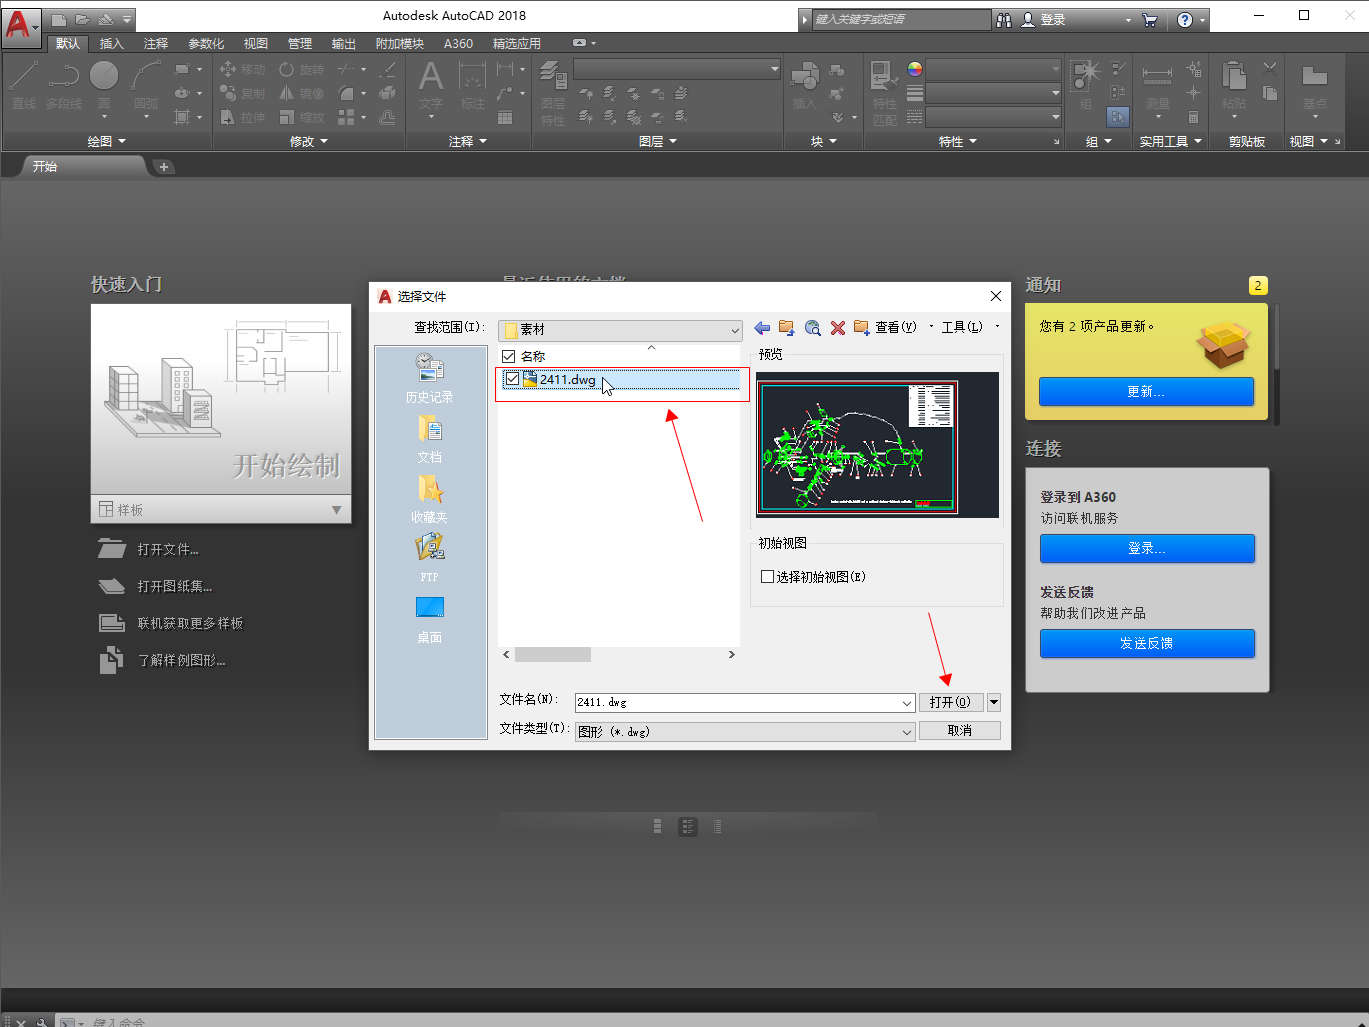
Task: Open the Favorites (收藏夹) location shortcut
Action: [x=429, y=498]
